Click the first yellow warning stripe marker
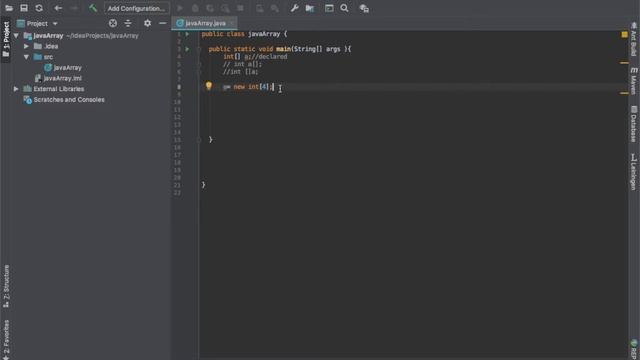Image resolution: width=640 pixels, height=360 pixels. pyautogui.click(x=624, y=63)
